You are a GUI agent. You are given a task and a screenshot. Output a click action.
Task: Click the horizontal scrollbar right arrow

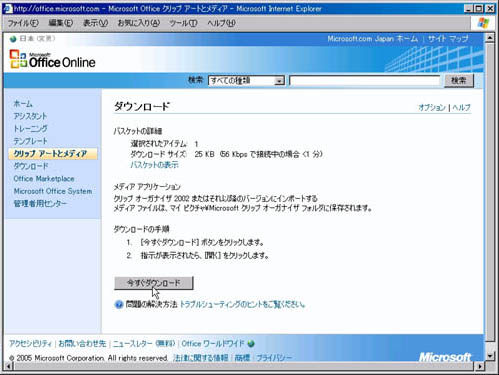479,366
